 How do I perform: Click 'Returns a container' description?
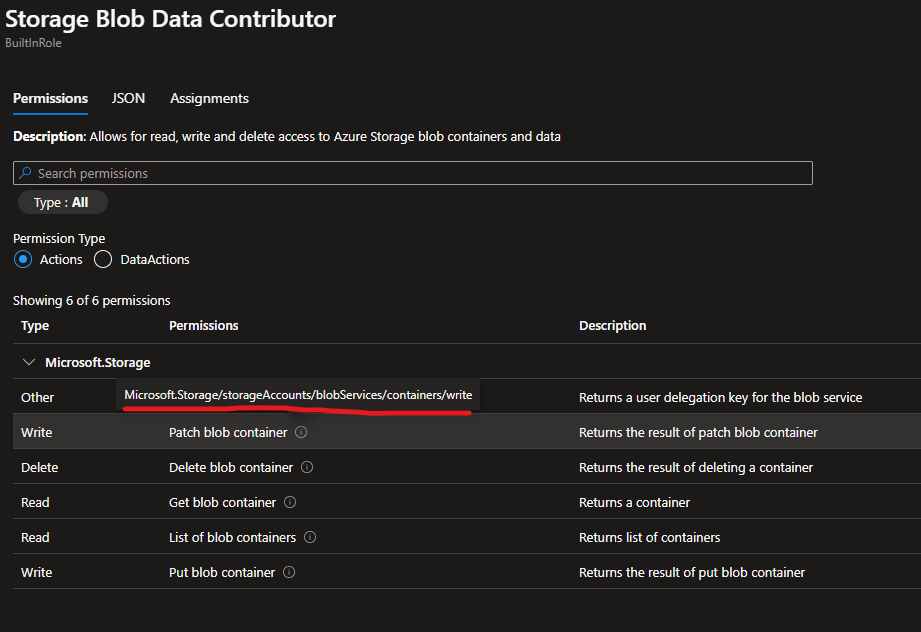click(x=634, y=502)
